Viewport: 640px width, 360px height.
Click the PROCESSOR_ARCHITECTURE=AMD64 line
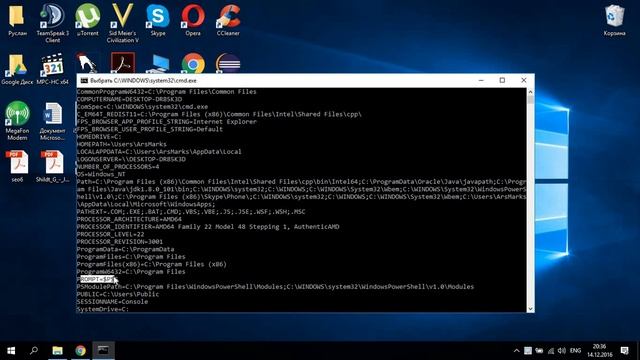tap(129, 219)
